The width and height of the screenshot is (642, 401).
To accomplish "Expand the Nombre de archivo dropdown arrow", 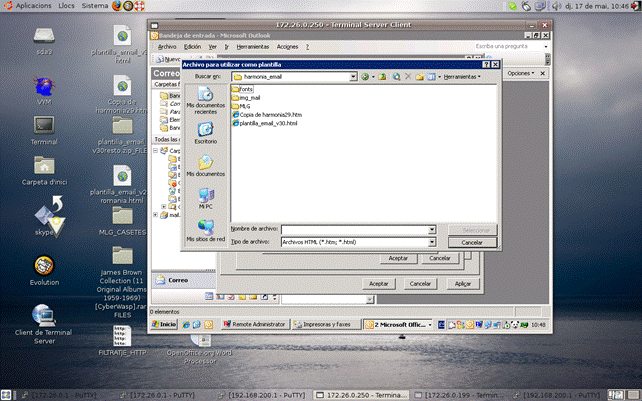I will point(431,229).
